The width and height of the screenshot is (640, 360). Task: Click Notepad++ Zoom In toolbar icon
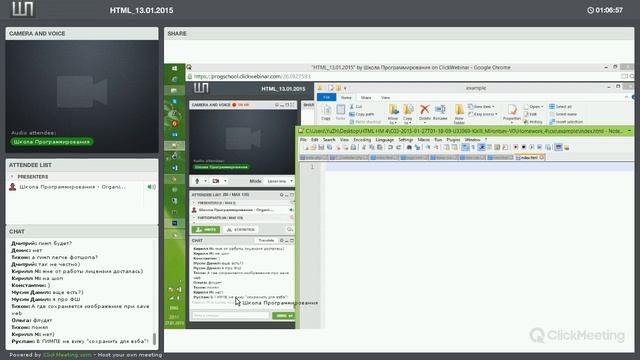428,147
